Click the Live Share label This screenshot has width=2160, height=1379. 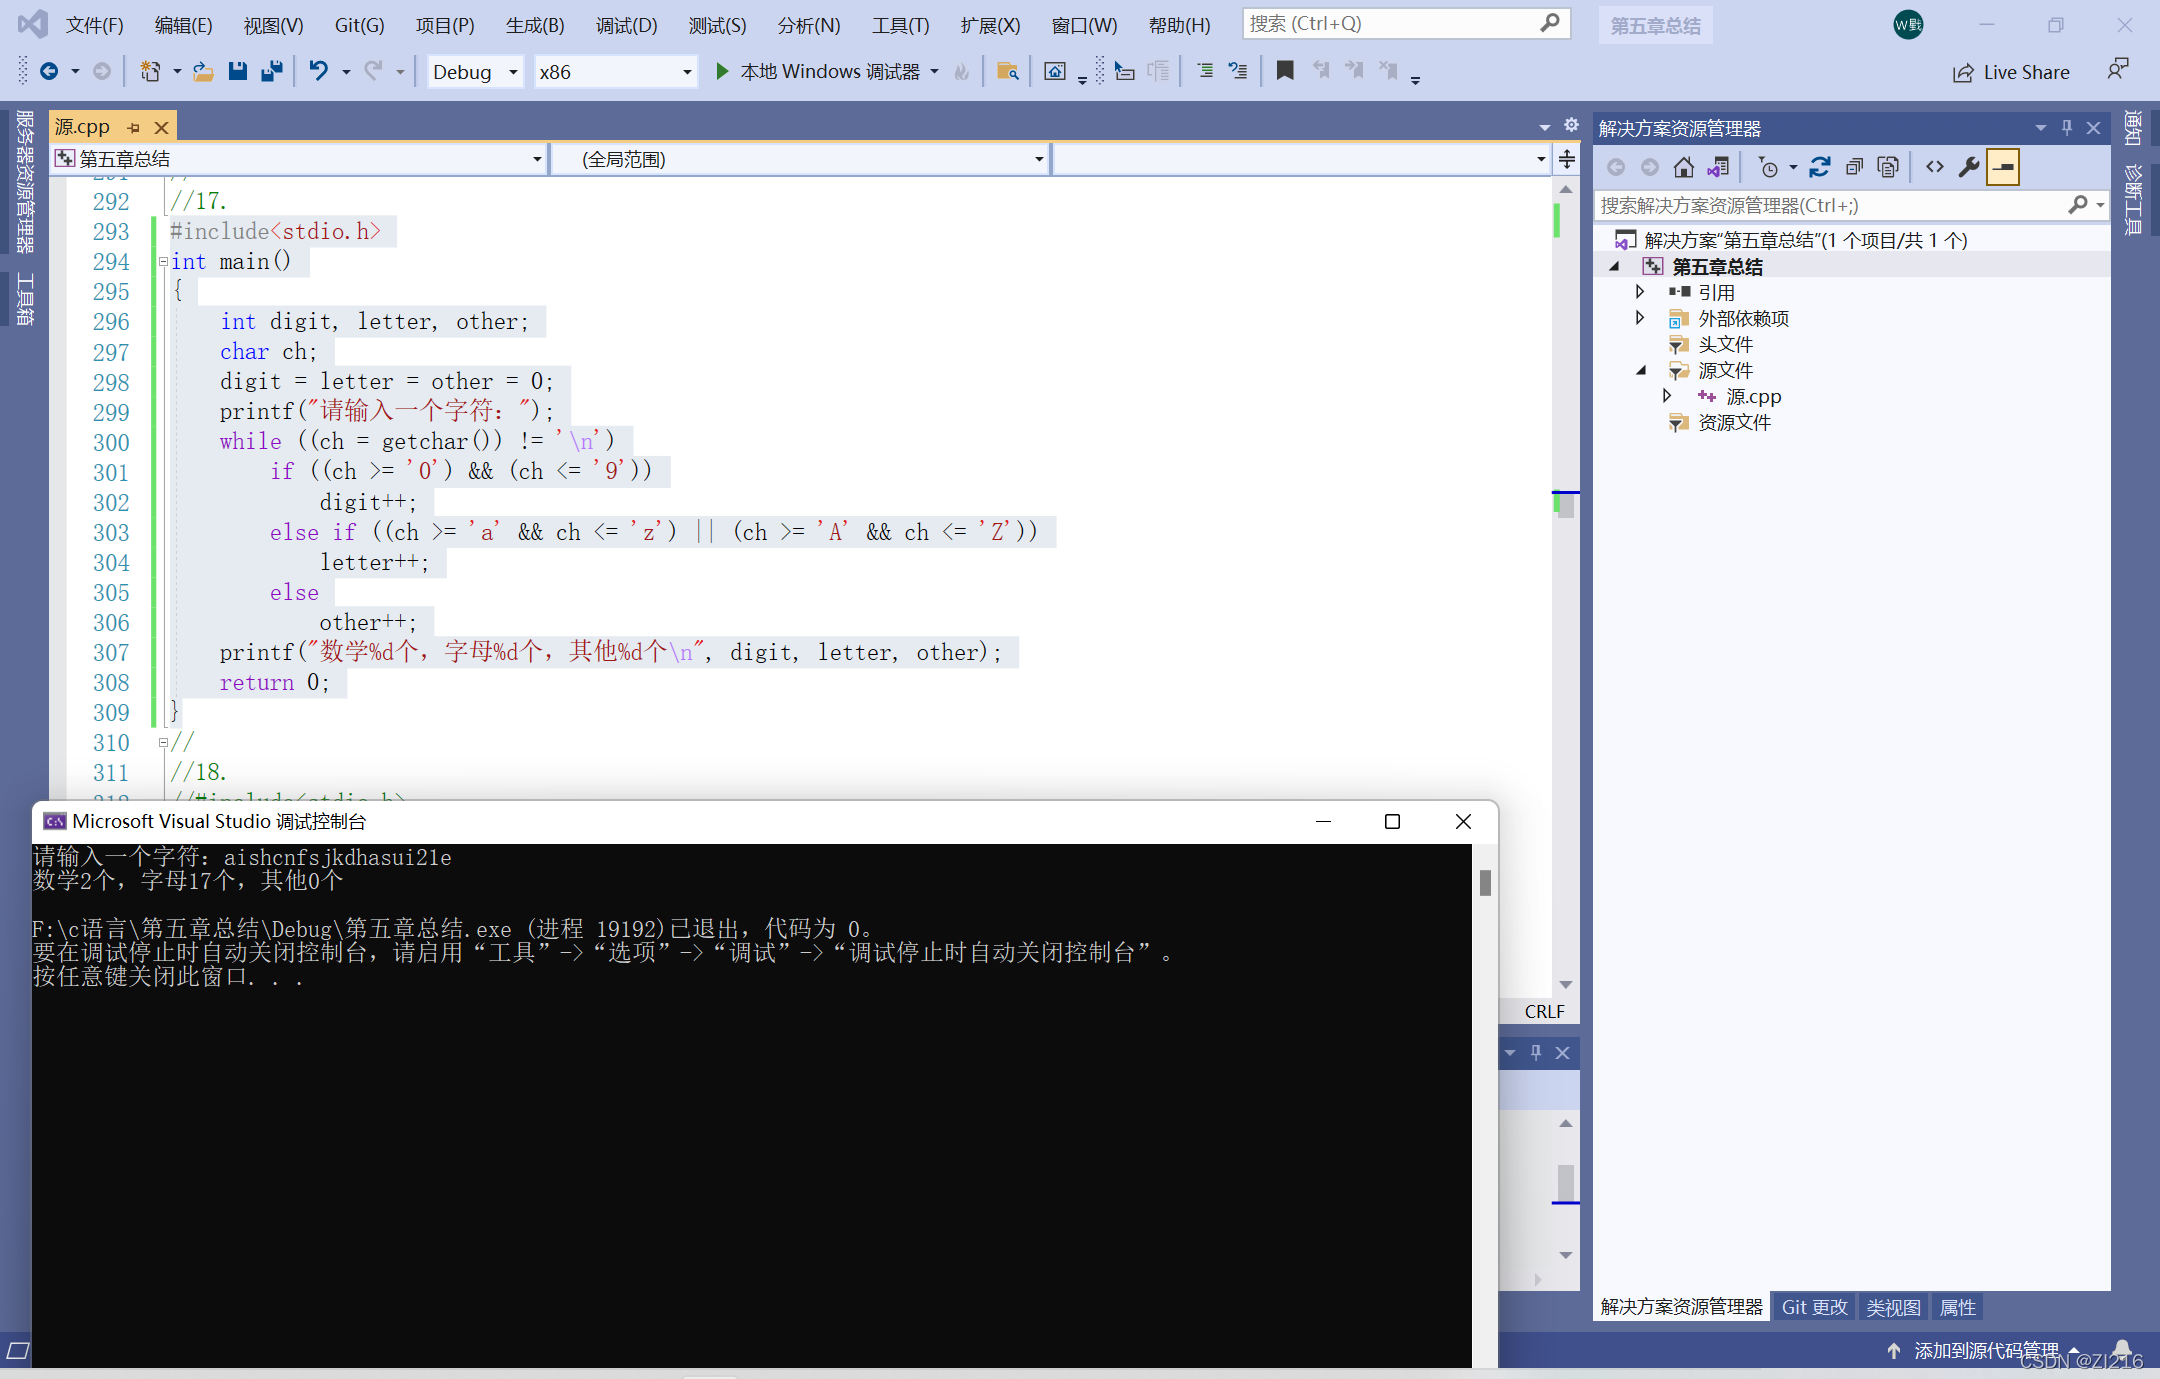pyautogui.click(x=2027, y=72)
